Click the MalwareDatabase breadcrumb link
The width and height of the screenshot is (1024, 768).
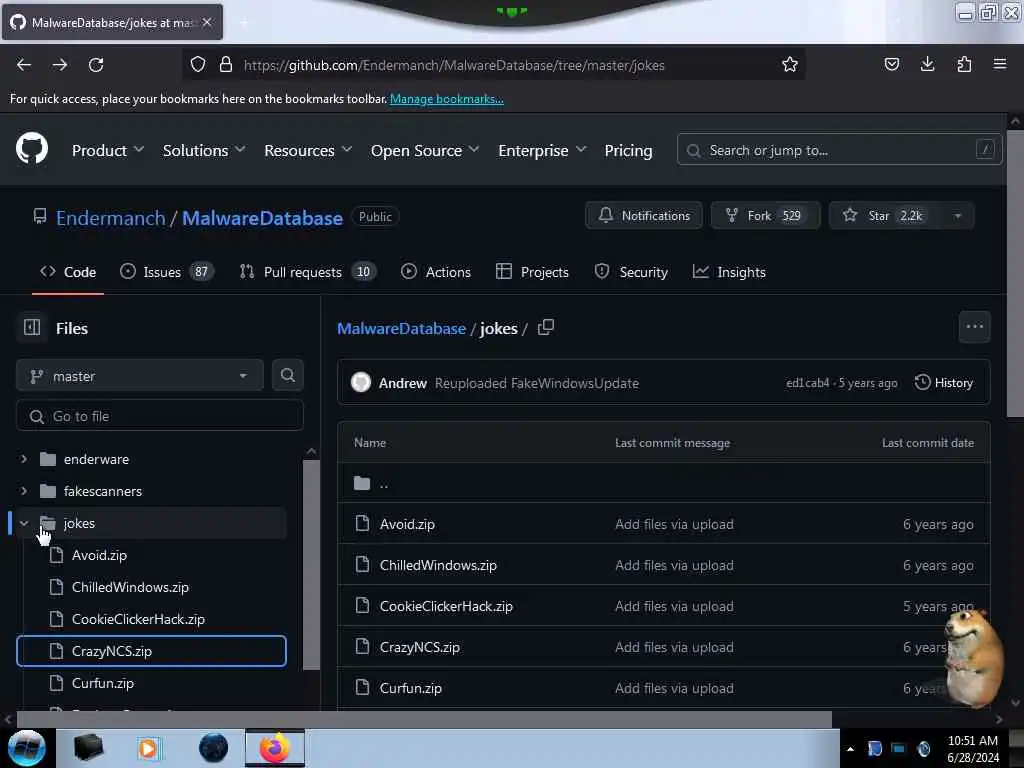coord(401,328)
